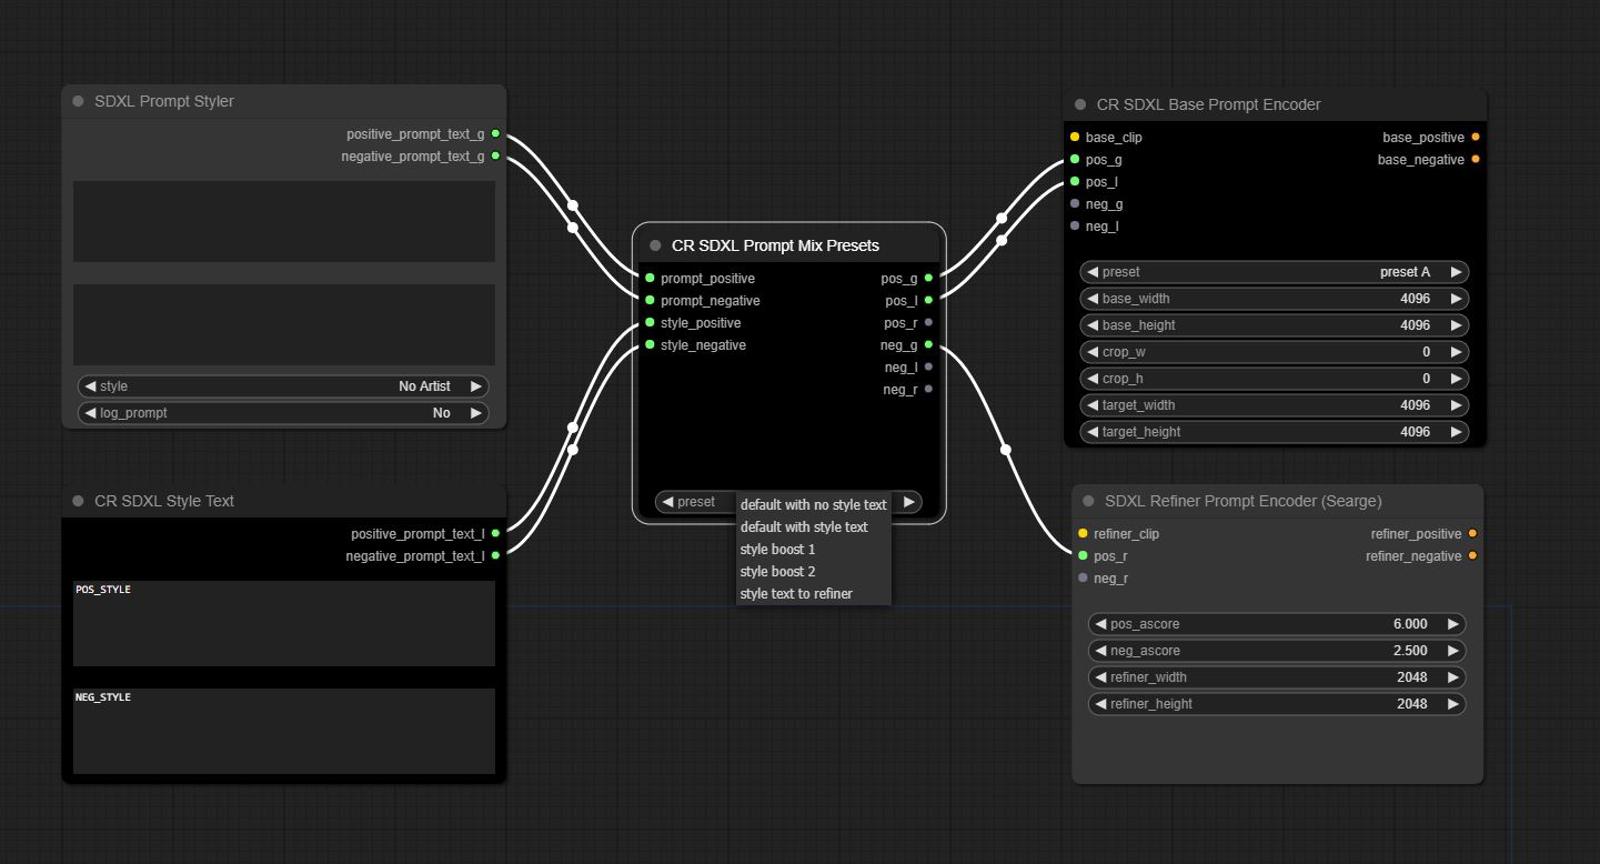Increase pos_ascore value
1600x864 pixels.
1453,624
